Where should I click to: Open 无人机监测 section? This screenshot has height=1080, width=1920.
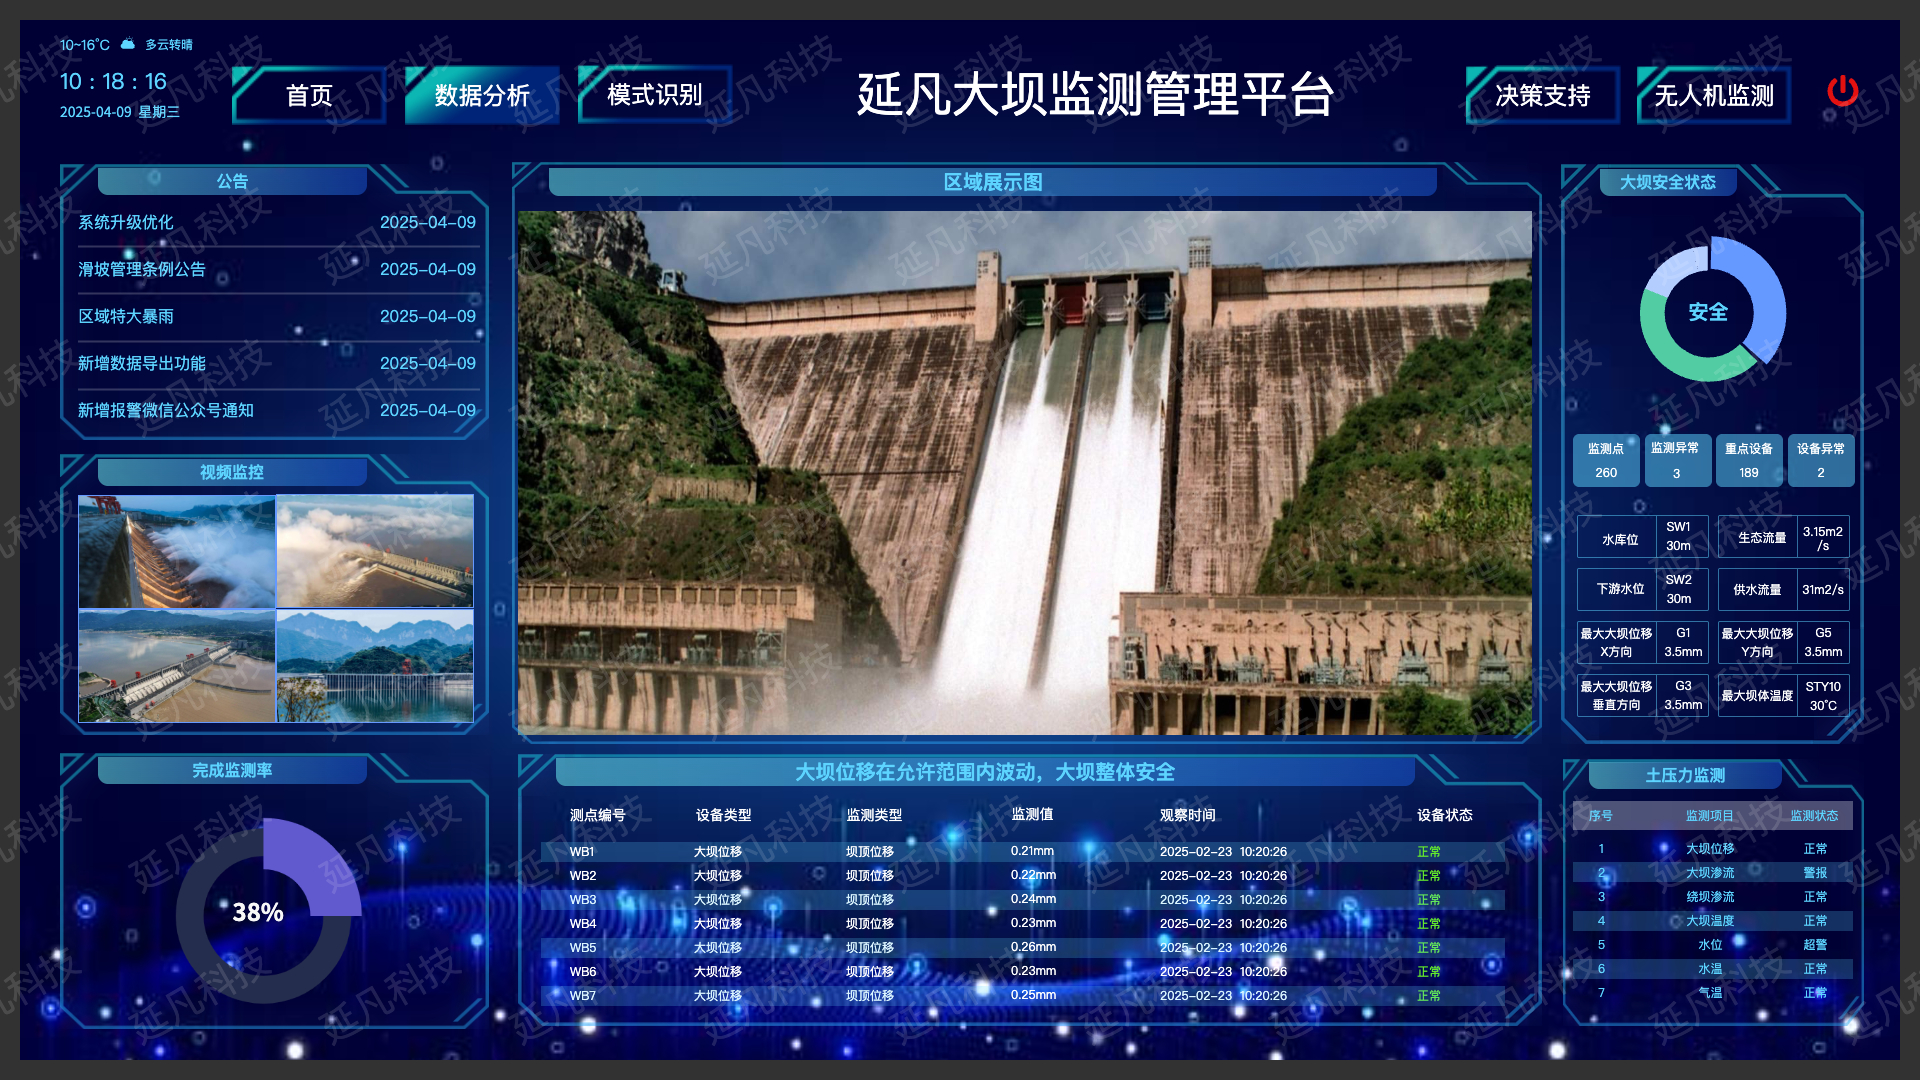coord(1713,95)
